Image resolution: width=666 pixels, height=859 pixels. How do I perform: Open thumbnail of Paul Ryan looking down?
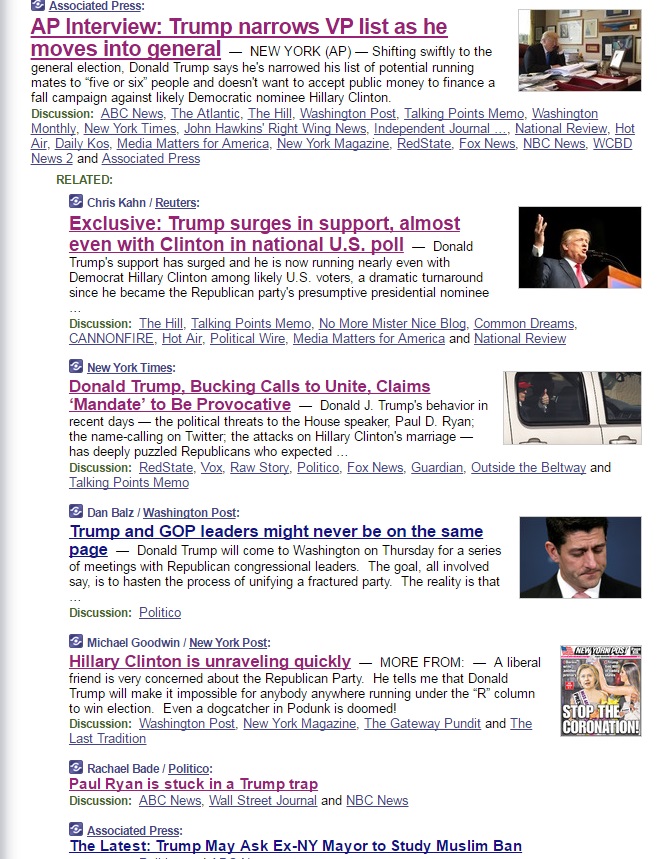point(580,557)
